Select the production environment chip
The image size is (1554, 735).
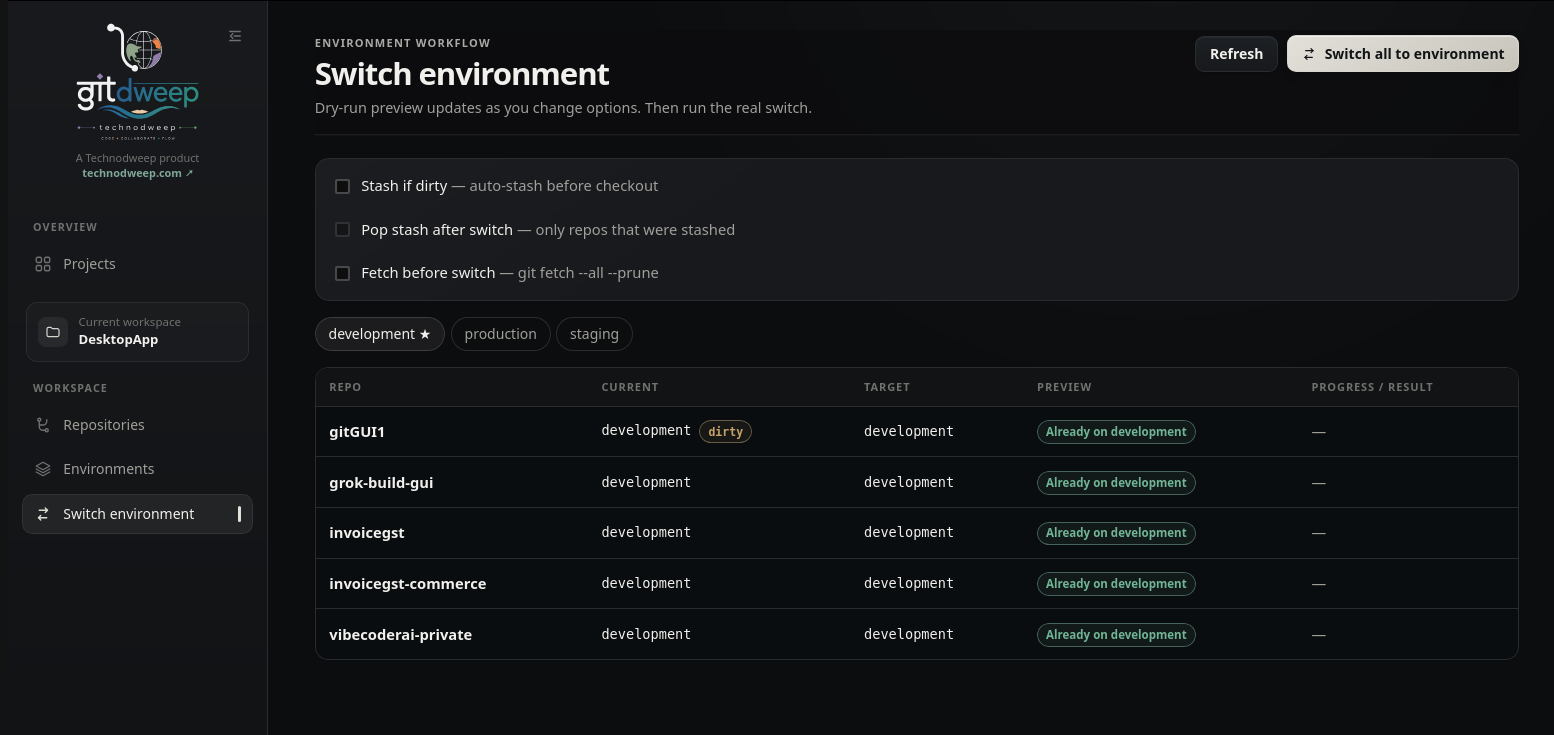501,334
